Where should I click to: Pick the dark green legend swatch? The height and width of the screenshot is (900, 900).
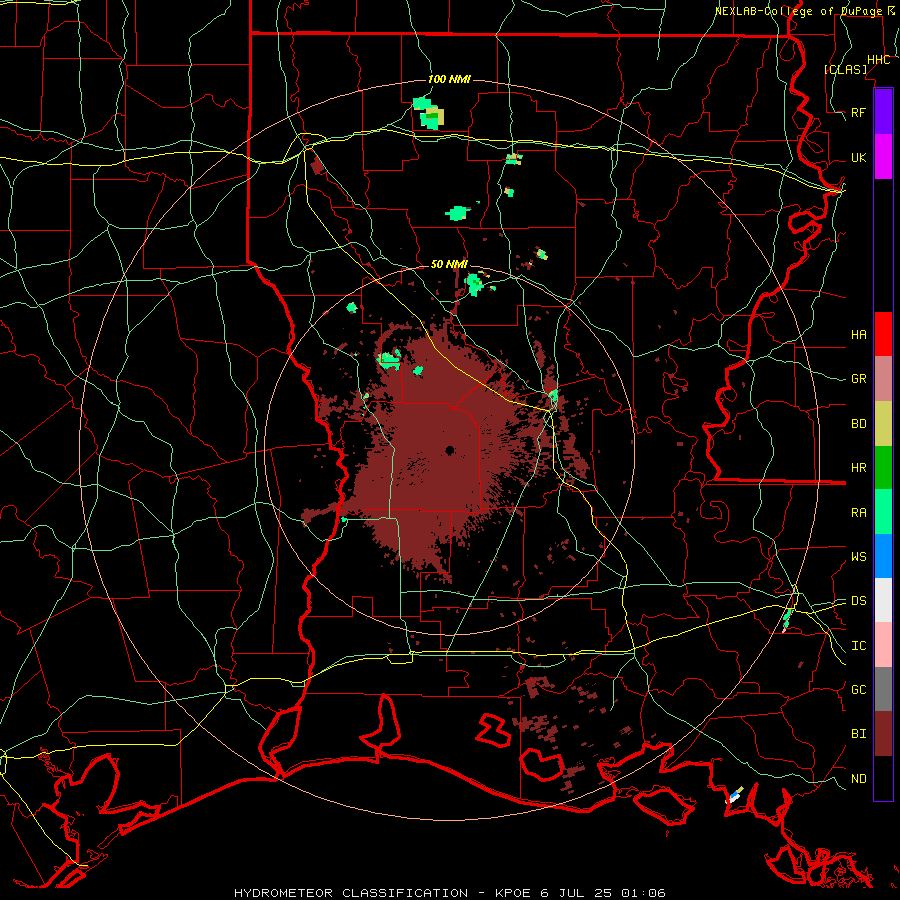click(x=883, y=467)
